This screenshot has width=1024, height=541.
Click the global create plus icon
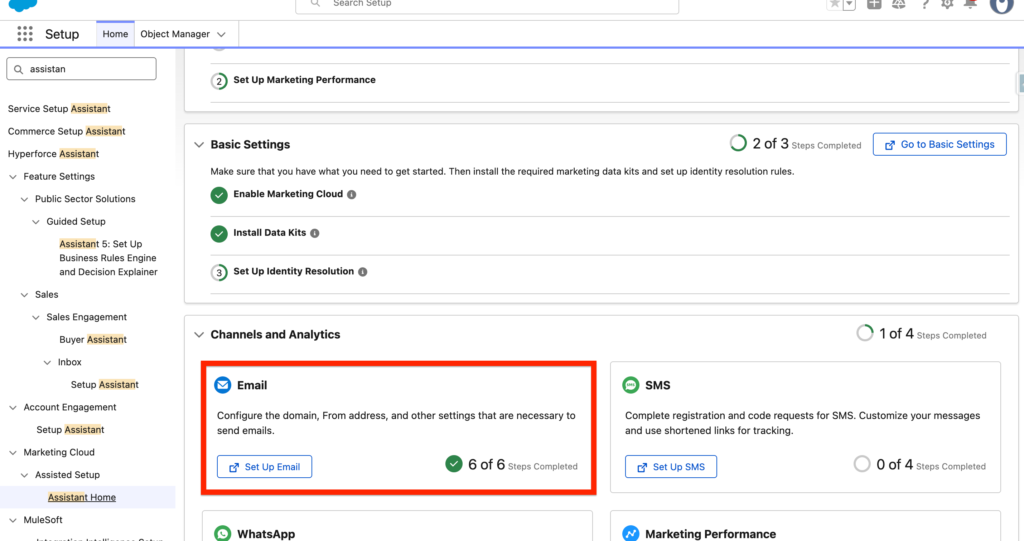point(875,4)
